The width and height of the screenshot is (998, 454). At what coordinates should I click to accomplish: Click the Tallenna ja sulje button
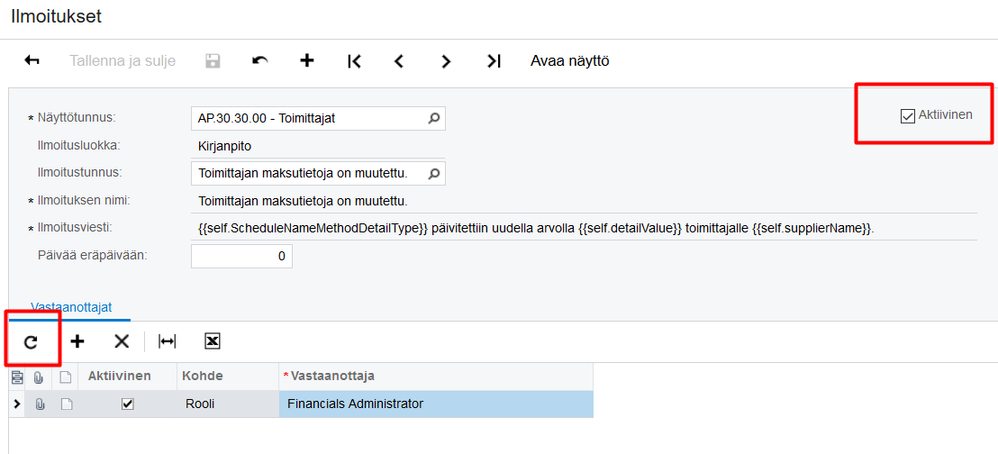pyautogui.click(x=122, y=61)
